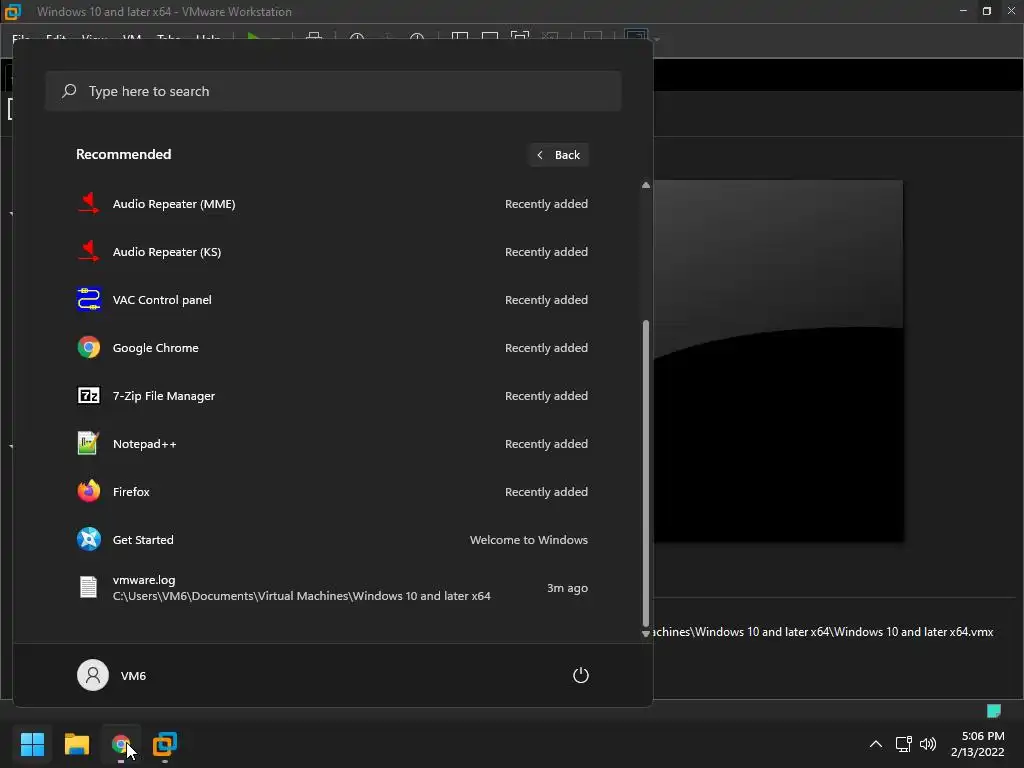The image size is (1024, 768).
Task: Launch Audio Repeater (KS) app
Action: coord(332,252)
